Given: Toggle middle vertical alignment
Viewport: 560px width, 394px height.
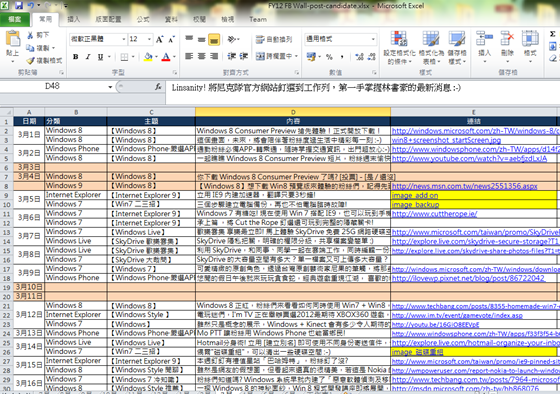Looking at the screenshot, I should [201, 39].
